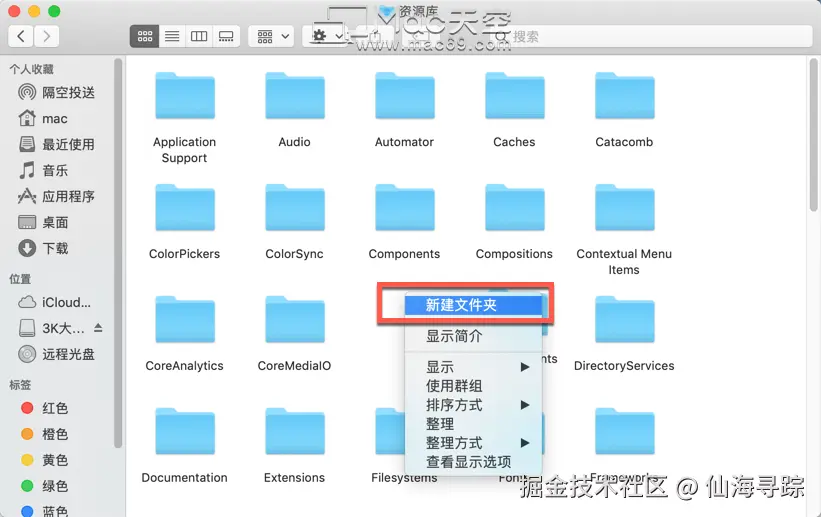821x517 pixels.
Task: Switch to column view mode
Action: (199, 36)
